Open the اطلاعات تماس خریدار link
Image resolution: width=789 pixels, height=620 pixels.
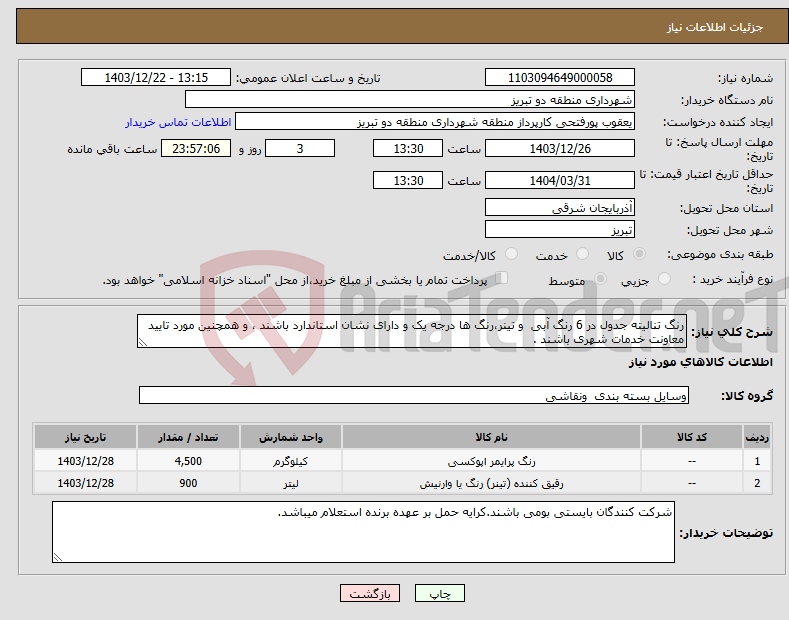point(178,122)
